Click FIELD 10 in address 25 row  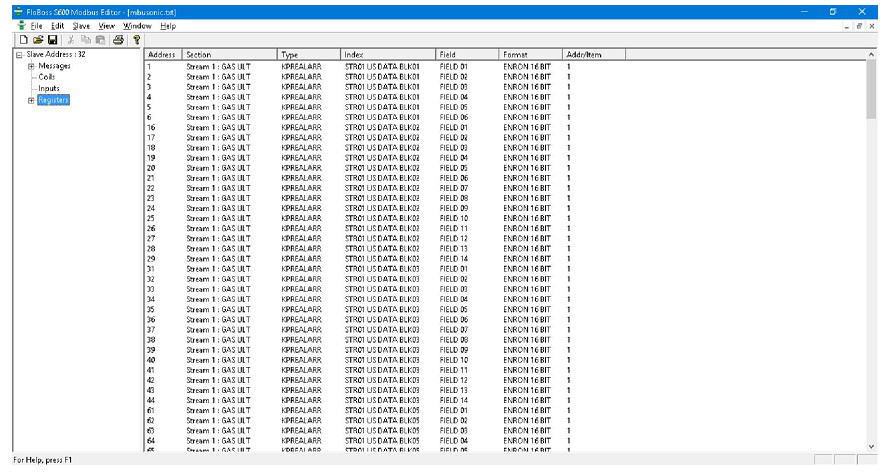453,218
